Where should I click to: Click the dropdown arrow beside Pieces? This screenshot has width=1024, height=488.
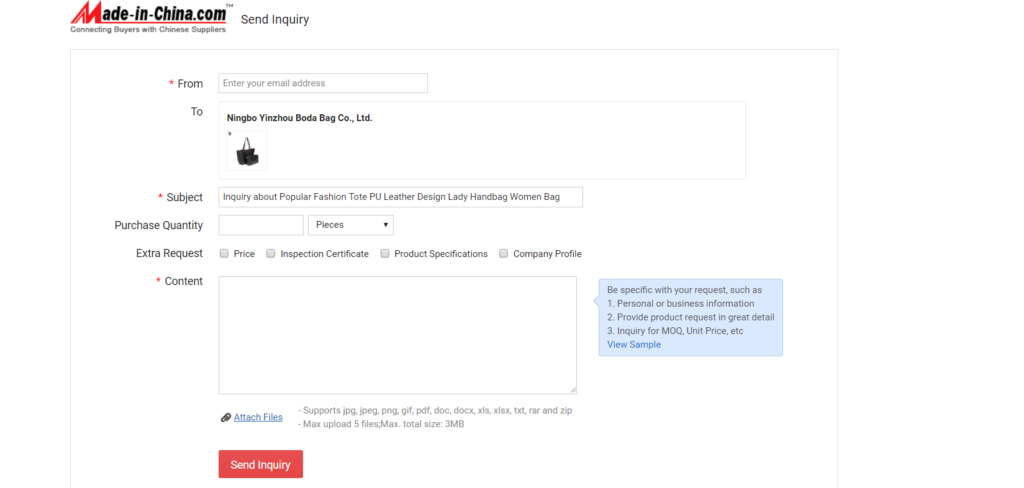pos(386,225)
